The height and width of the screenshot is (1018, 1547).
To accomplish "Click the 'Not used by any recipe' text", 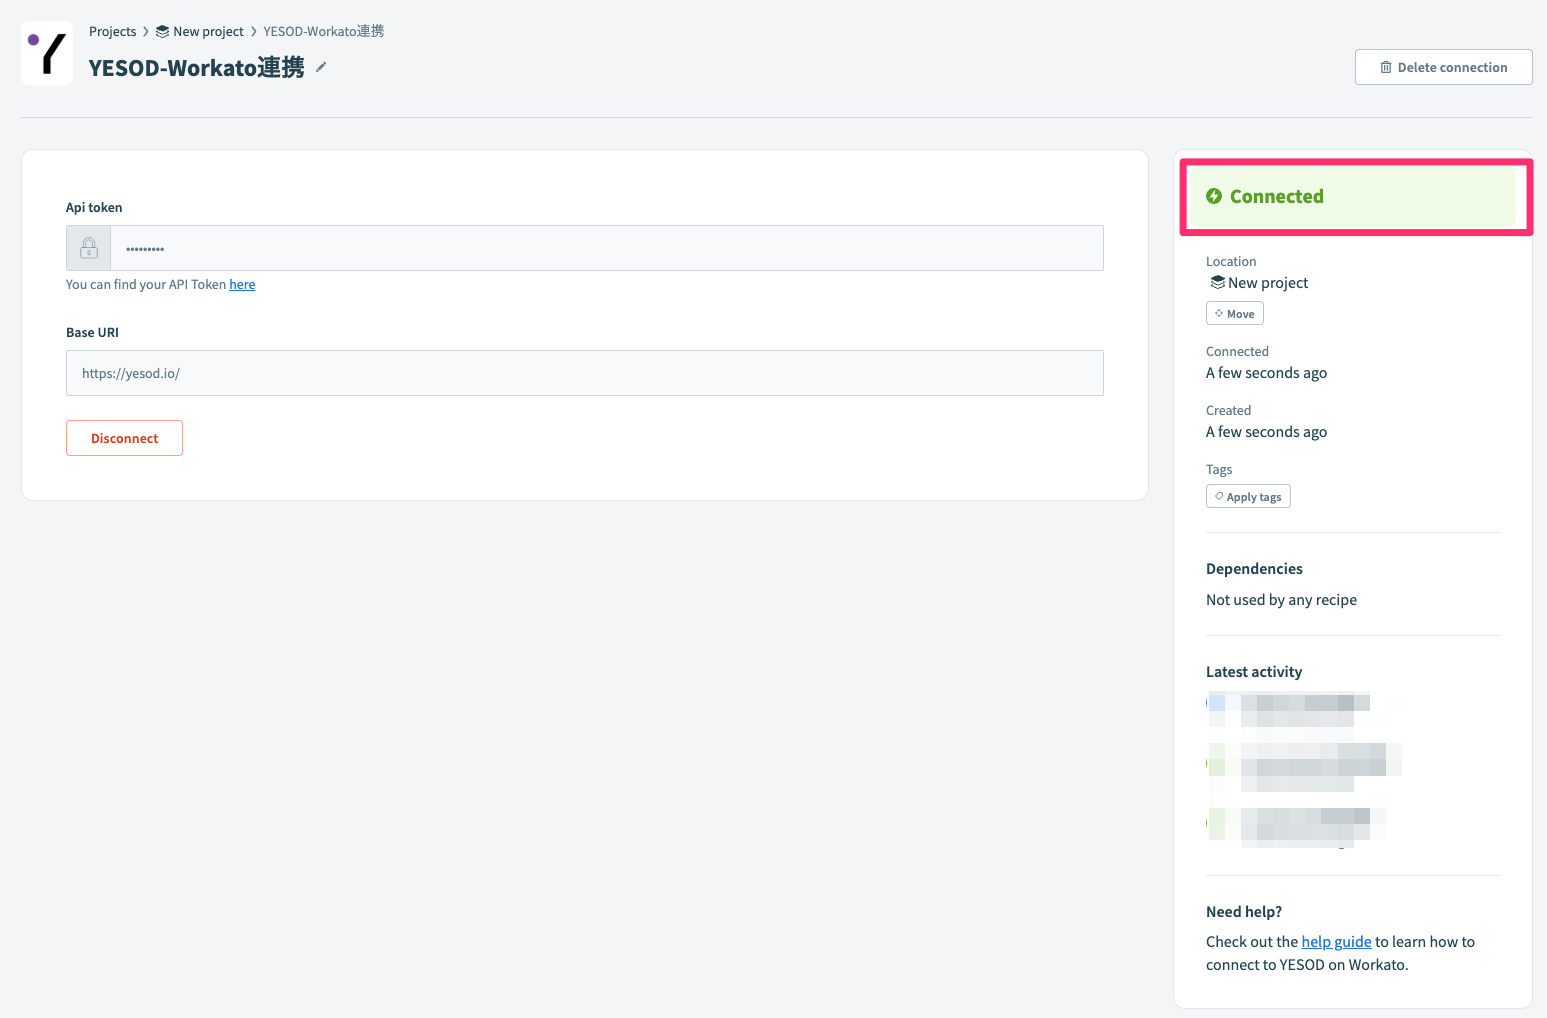I will 1281,600.
